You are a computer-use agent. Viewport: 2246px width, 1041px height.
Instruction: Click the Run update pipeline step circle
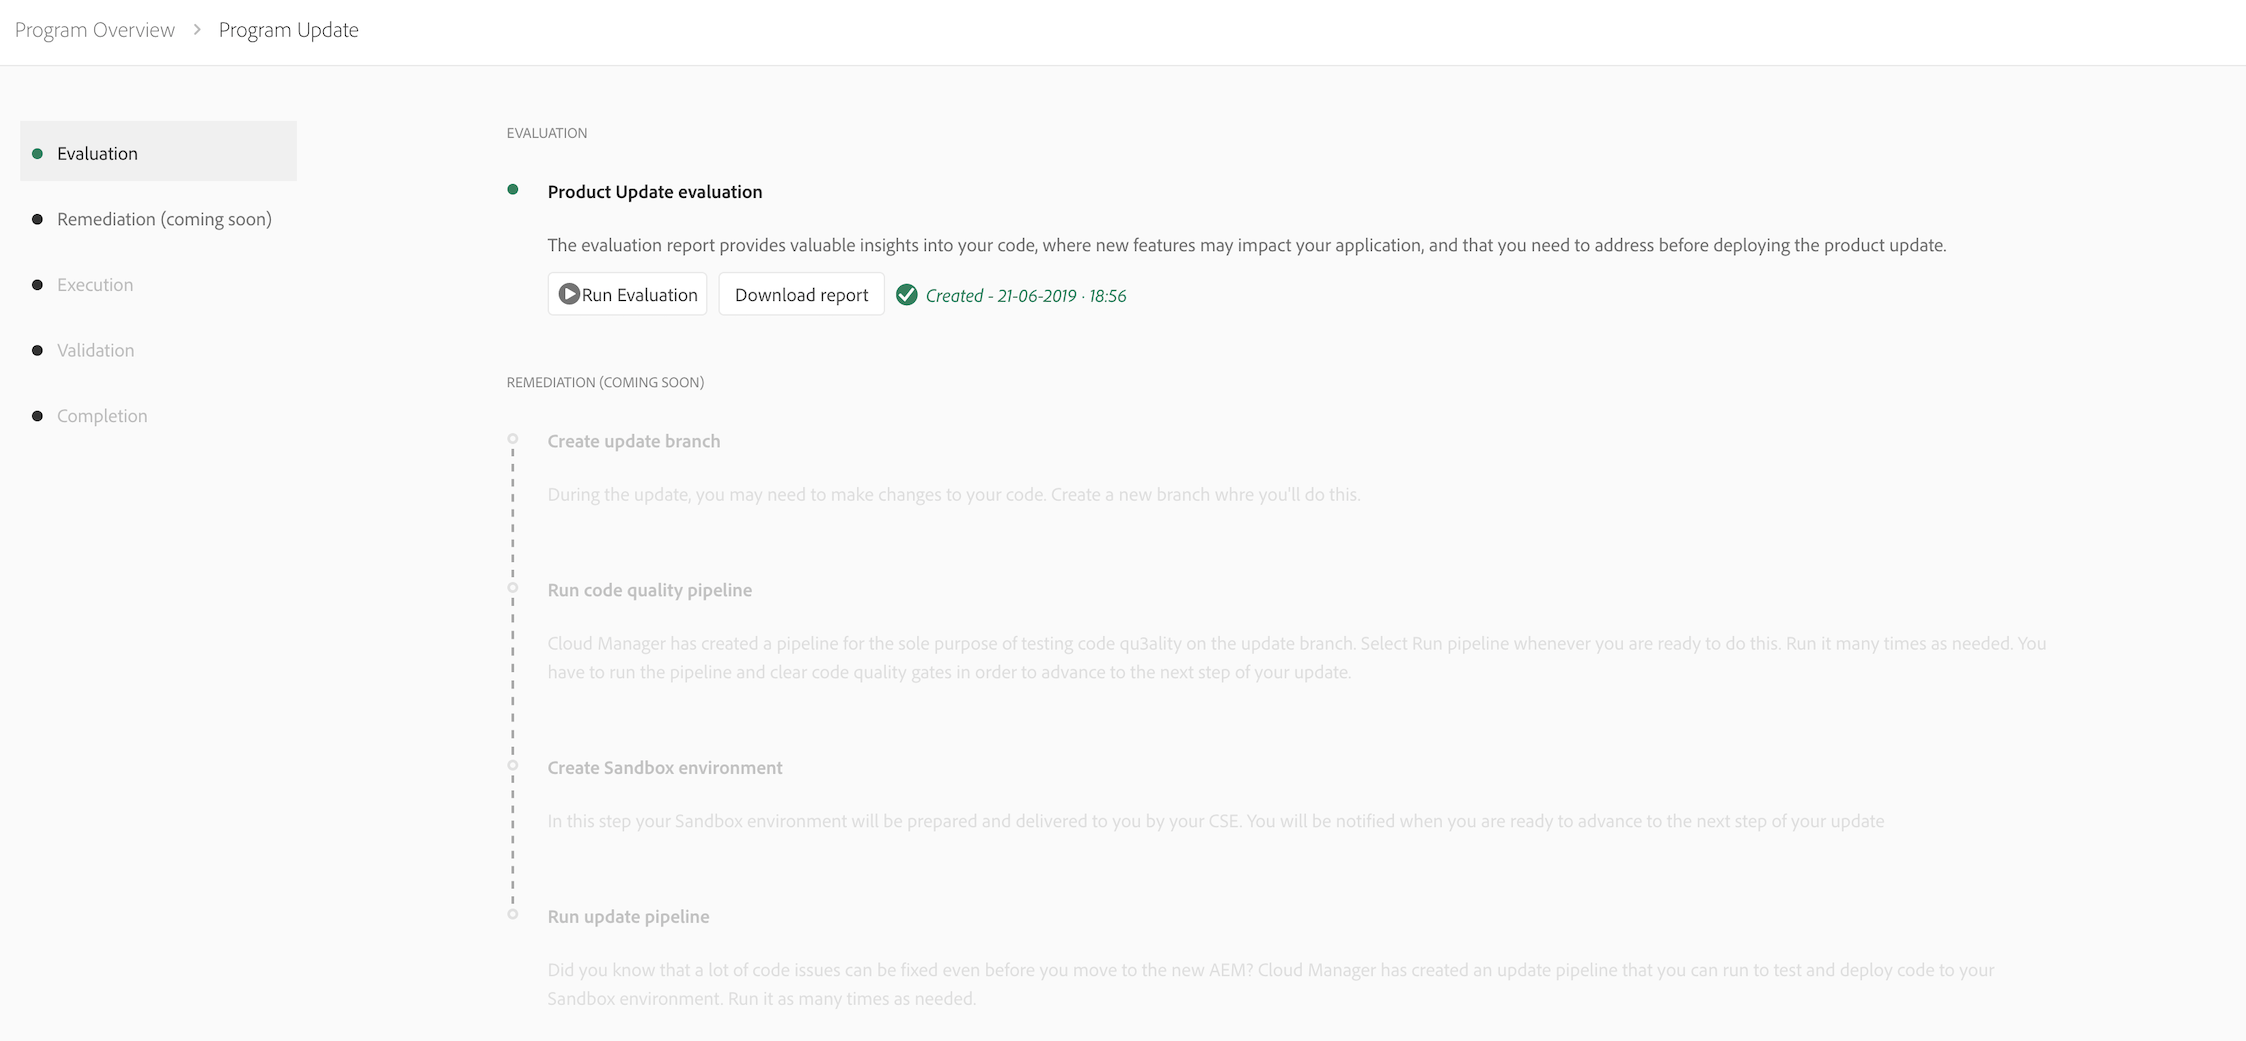tap(514, 913)
